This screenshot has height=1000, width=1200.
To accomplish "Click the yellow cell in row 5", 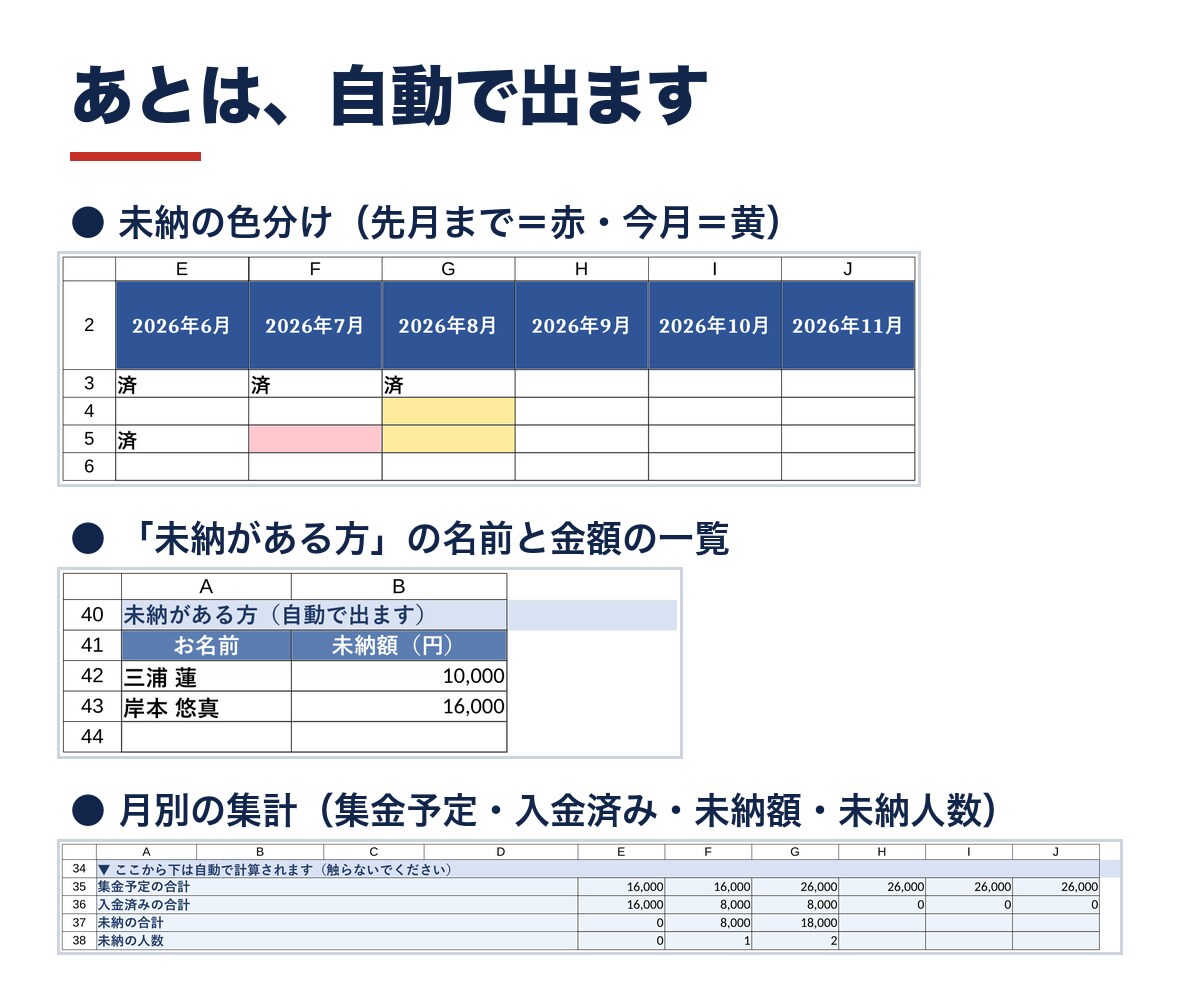I will [448, 439].
